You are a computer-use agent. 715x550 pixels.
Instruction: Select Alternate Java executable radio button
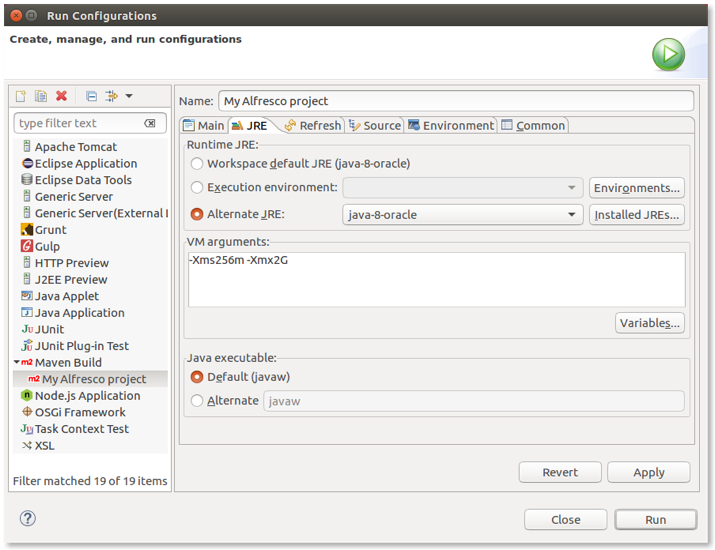[197, 401]
